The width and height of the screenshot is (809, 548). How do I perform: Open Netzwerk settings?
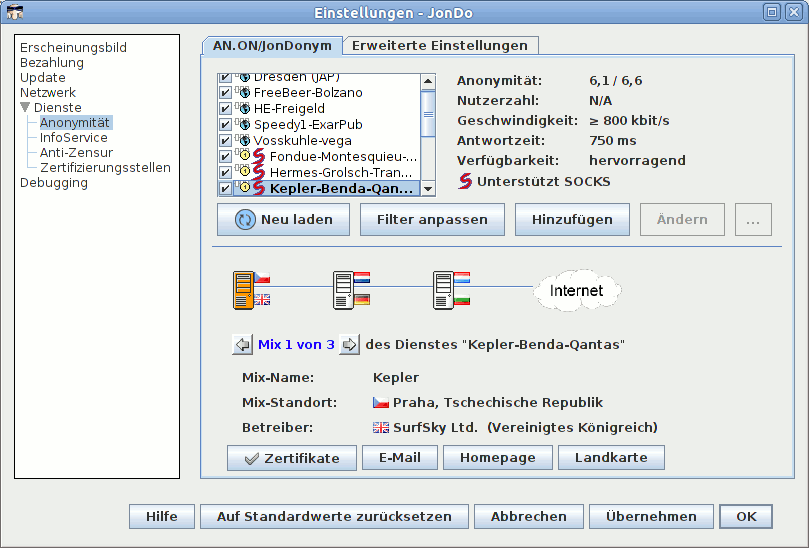[x=48, y=92]
